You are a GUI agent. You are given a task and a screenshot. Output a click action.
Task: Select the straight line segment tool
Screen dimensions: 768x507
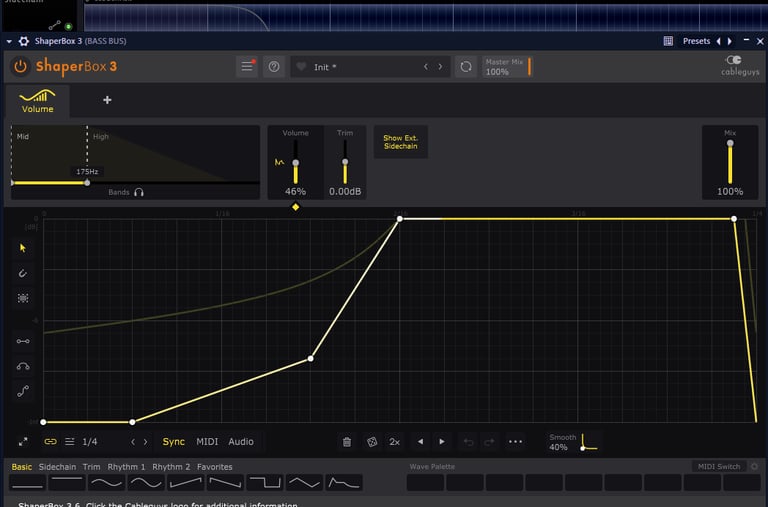23,341
